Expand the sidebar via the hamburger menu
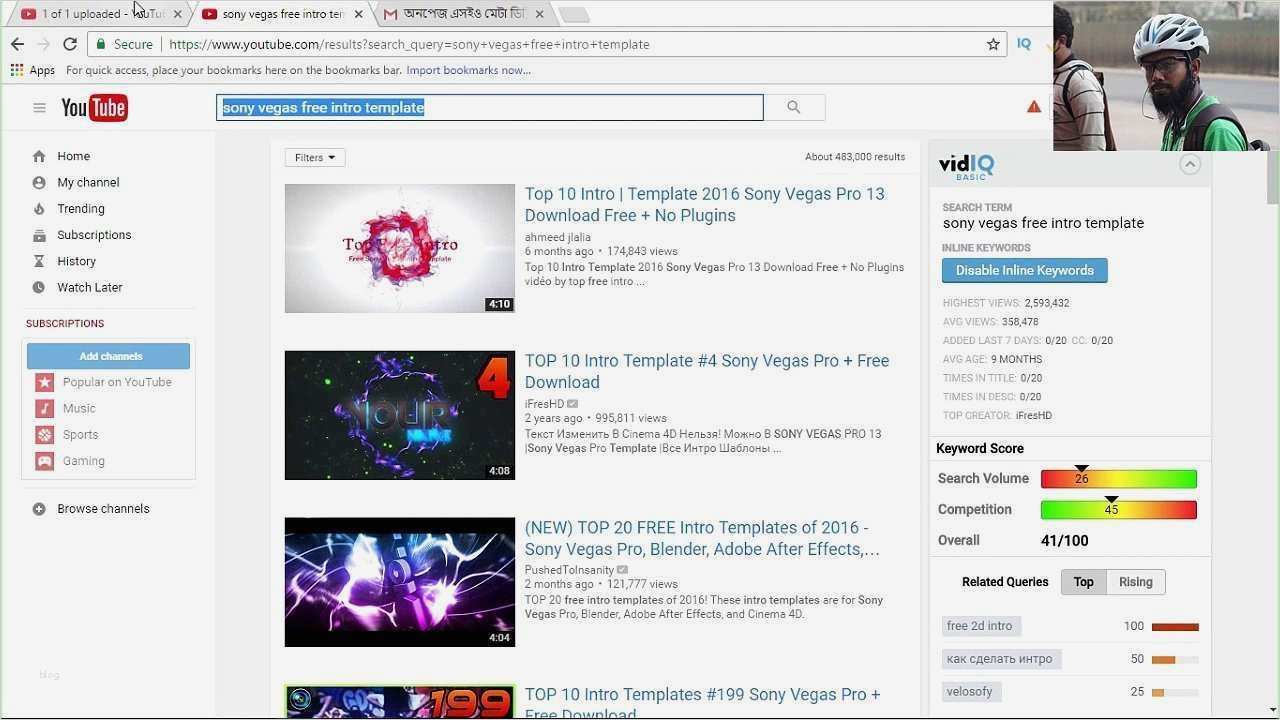Image resolution: width=1280 pixels, height=720 pixels. coord(39,107)
